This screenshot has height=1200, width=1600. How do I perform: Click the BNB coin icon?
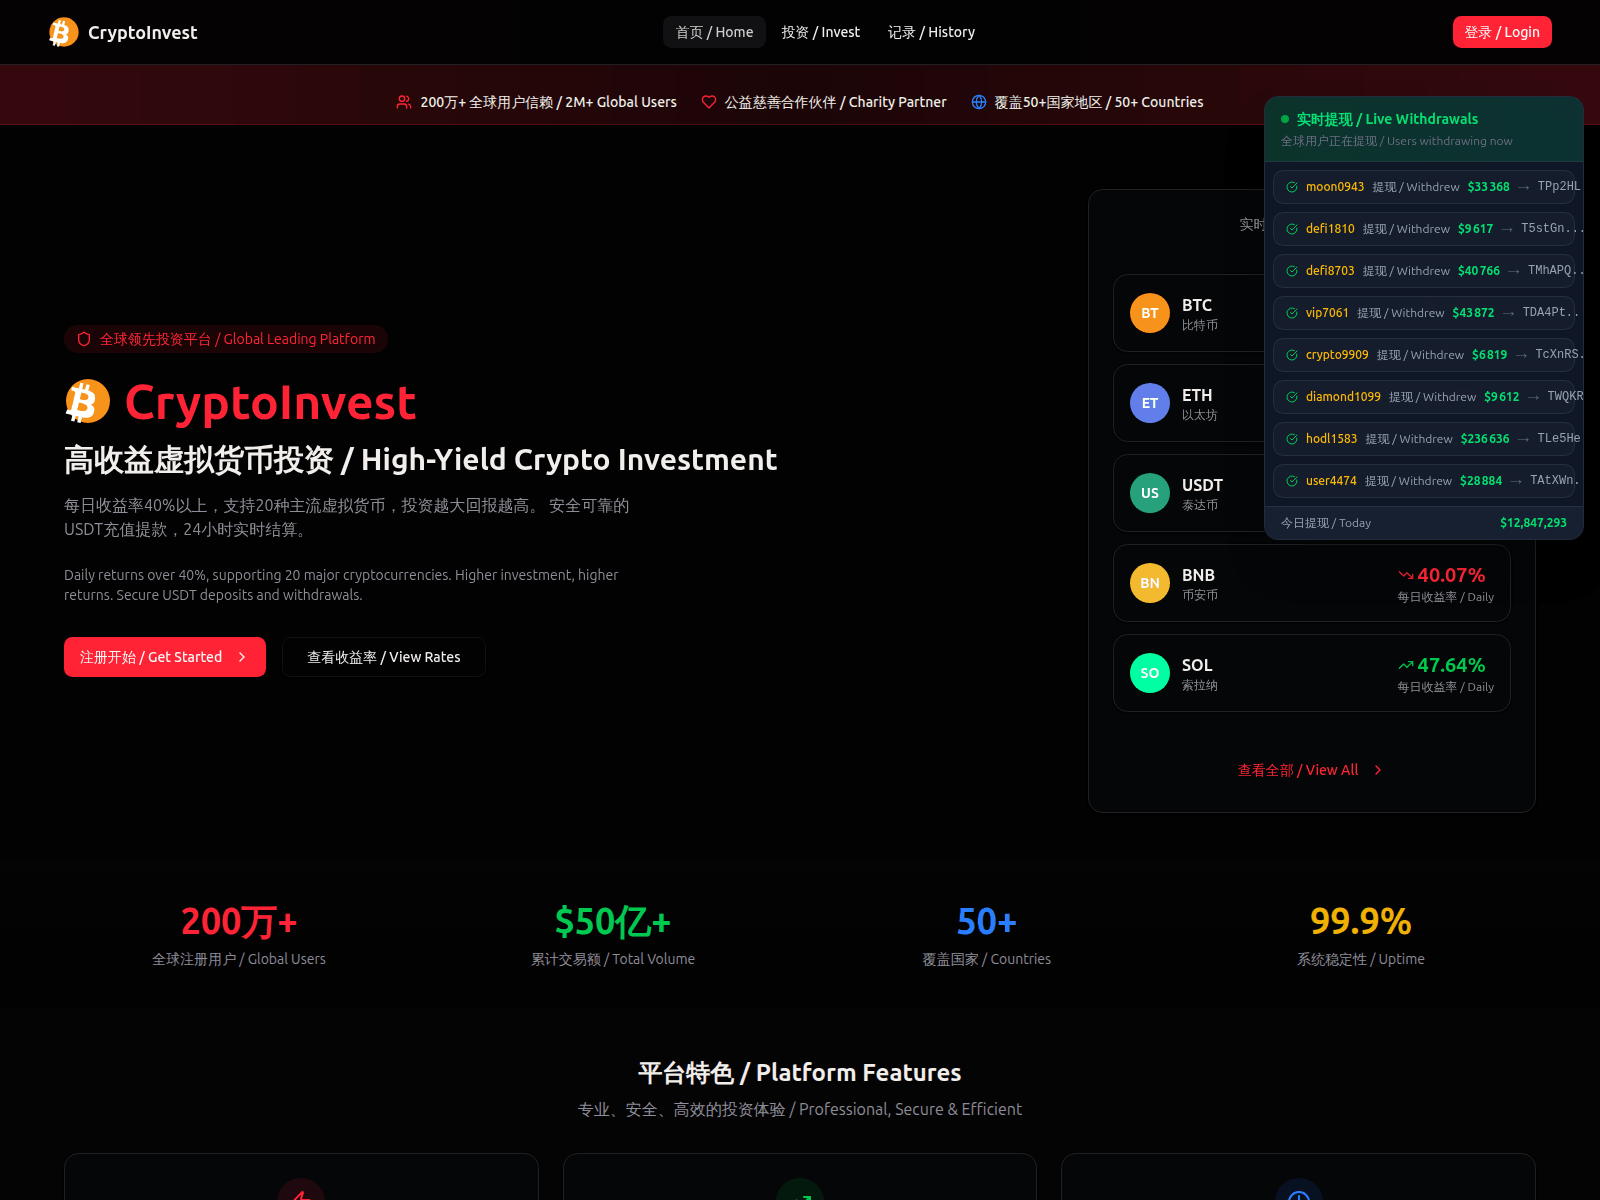tap(1149, 583)
